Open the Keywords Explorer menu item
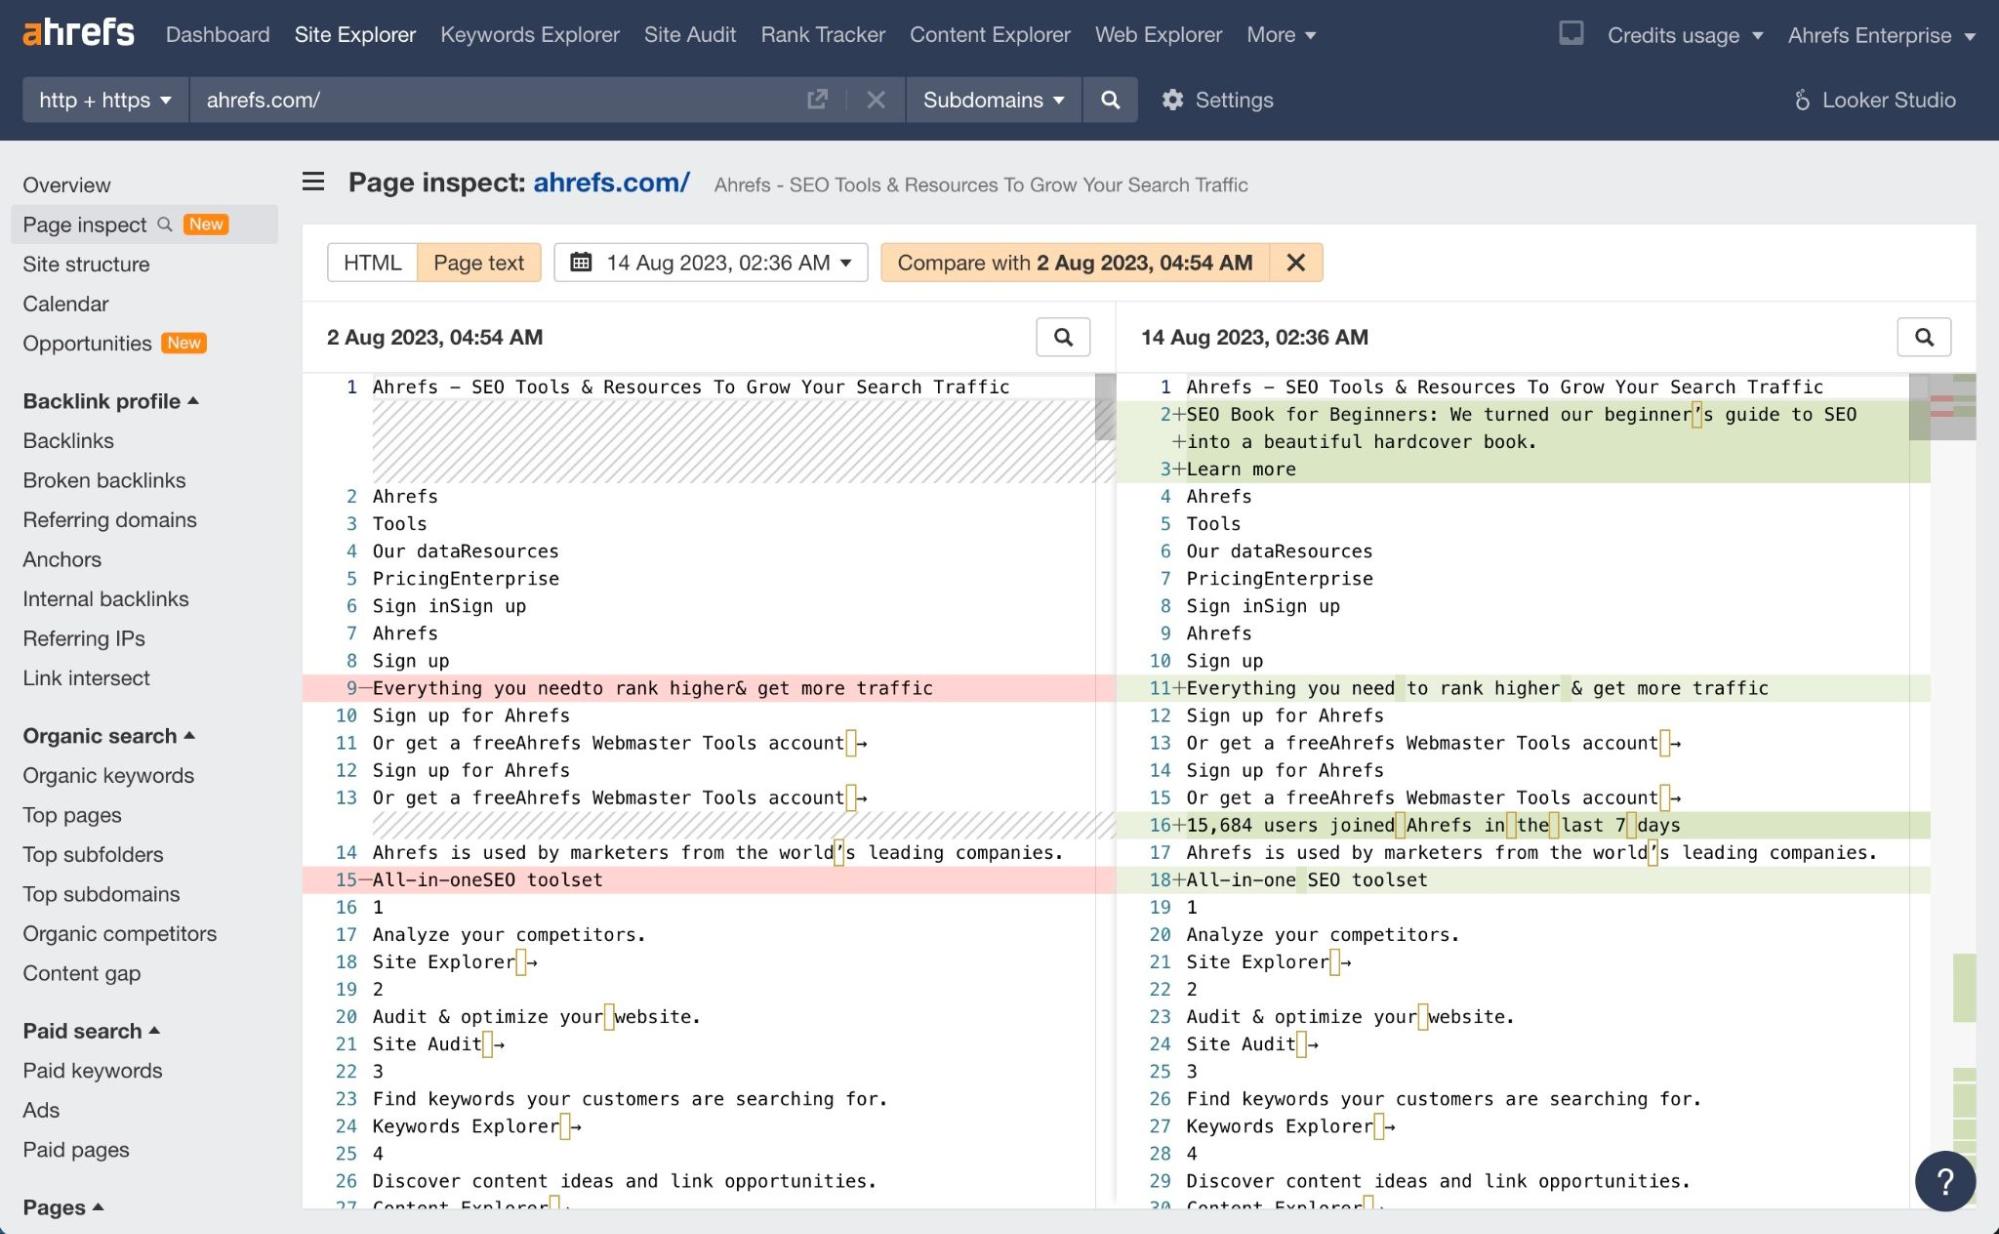This screenshot has width=1999, height=1234. (x=529, y=34)
